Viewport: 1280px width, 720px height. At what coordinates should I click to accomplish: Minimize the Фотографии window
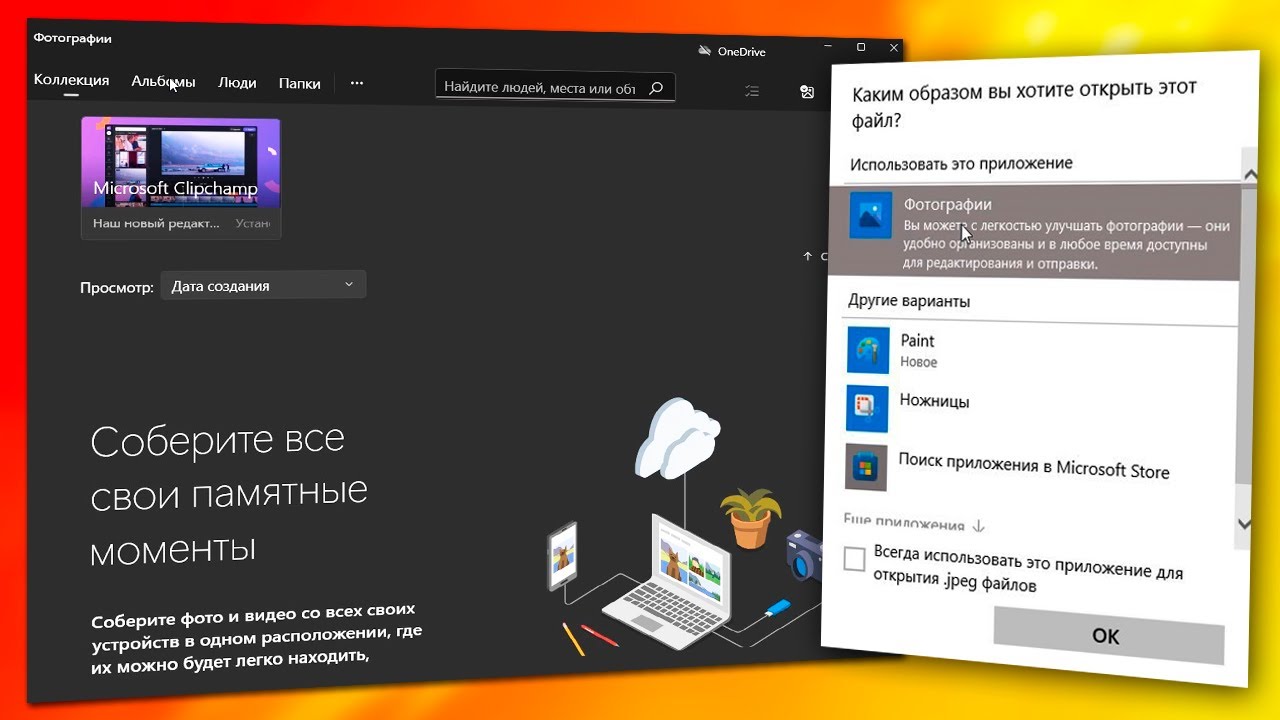tap(829, 47)
